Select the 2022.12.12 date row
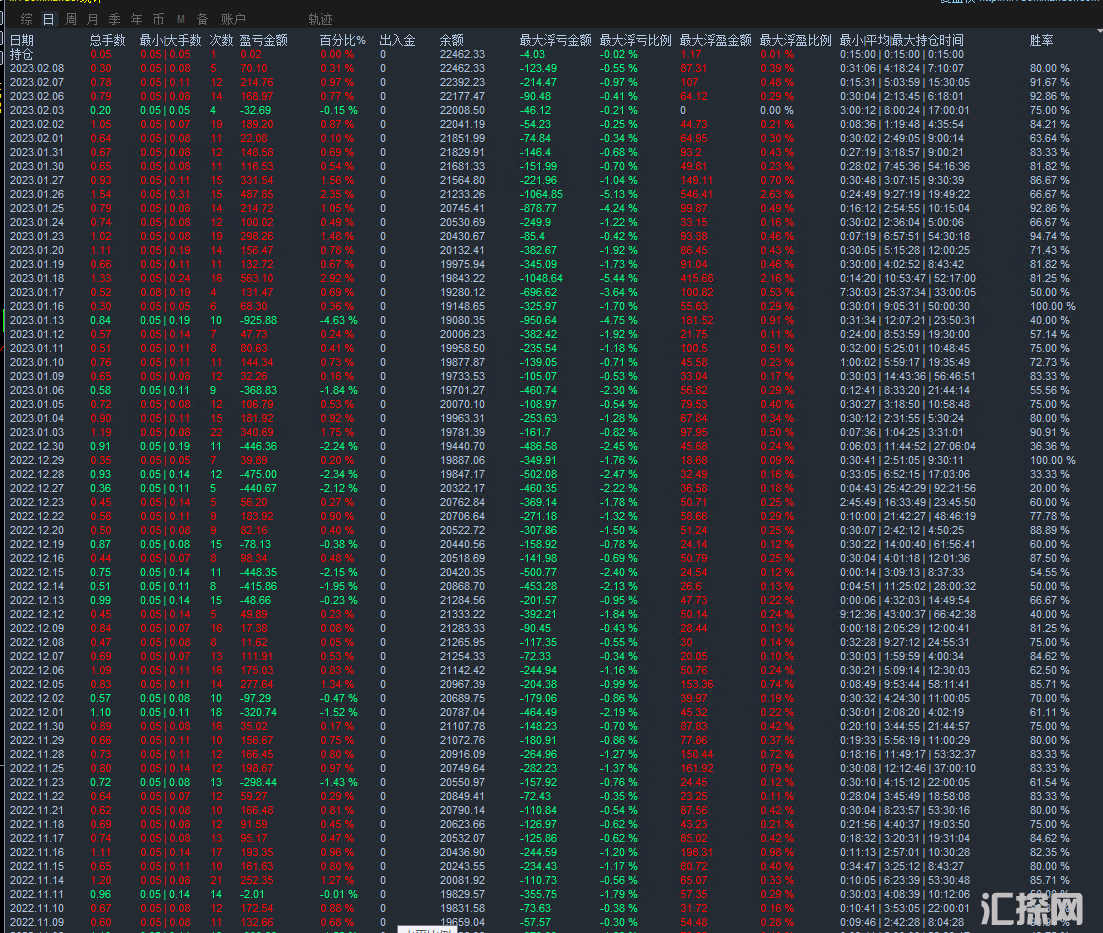This screenshot has width=1103, height=933. 37,614
